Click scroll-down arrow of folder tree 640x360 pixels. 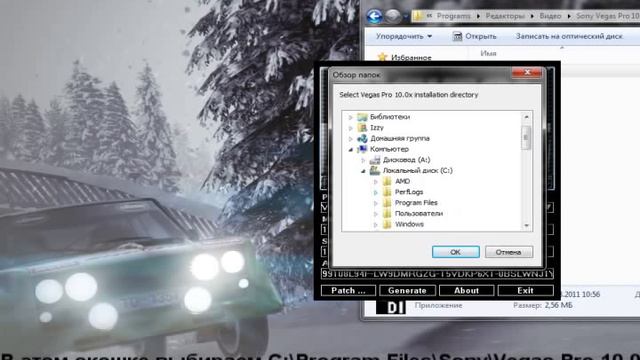[x=526, y=225]
